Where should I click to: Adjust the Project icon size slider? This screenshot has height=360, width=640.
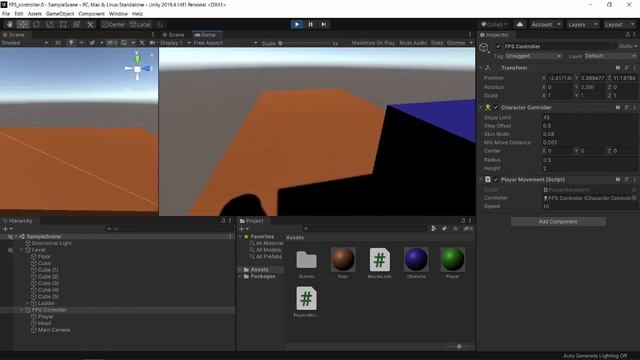coord(459,347)
